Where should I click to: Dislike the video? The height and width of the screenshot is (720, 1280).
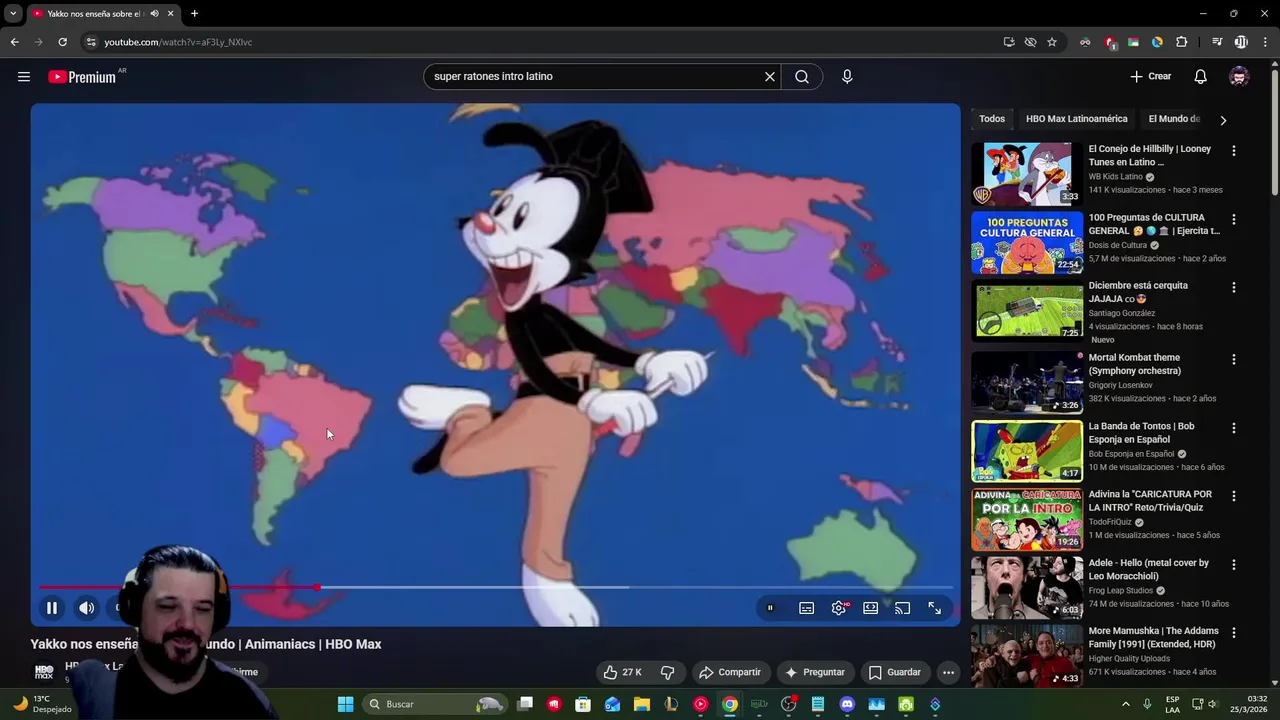[x=668, y=672]
